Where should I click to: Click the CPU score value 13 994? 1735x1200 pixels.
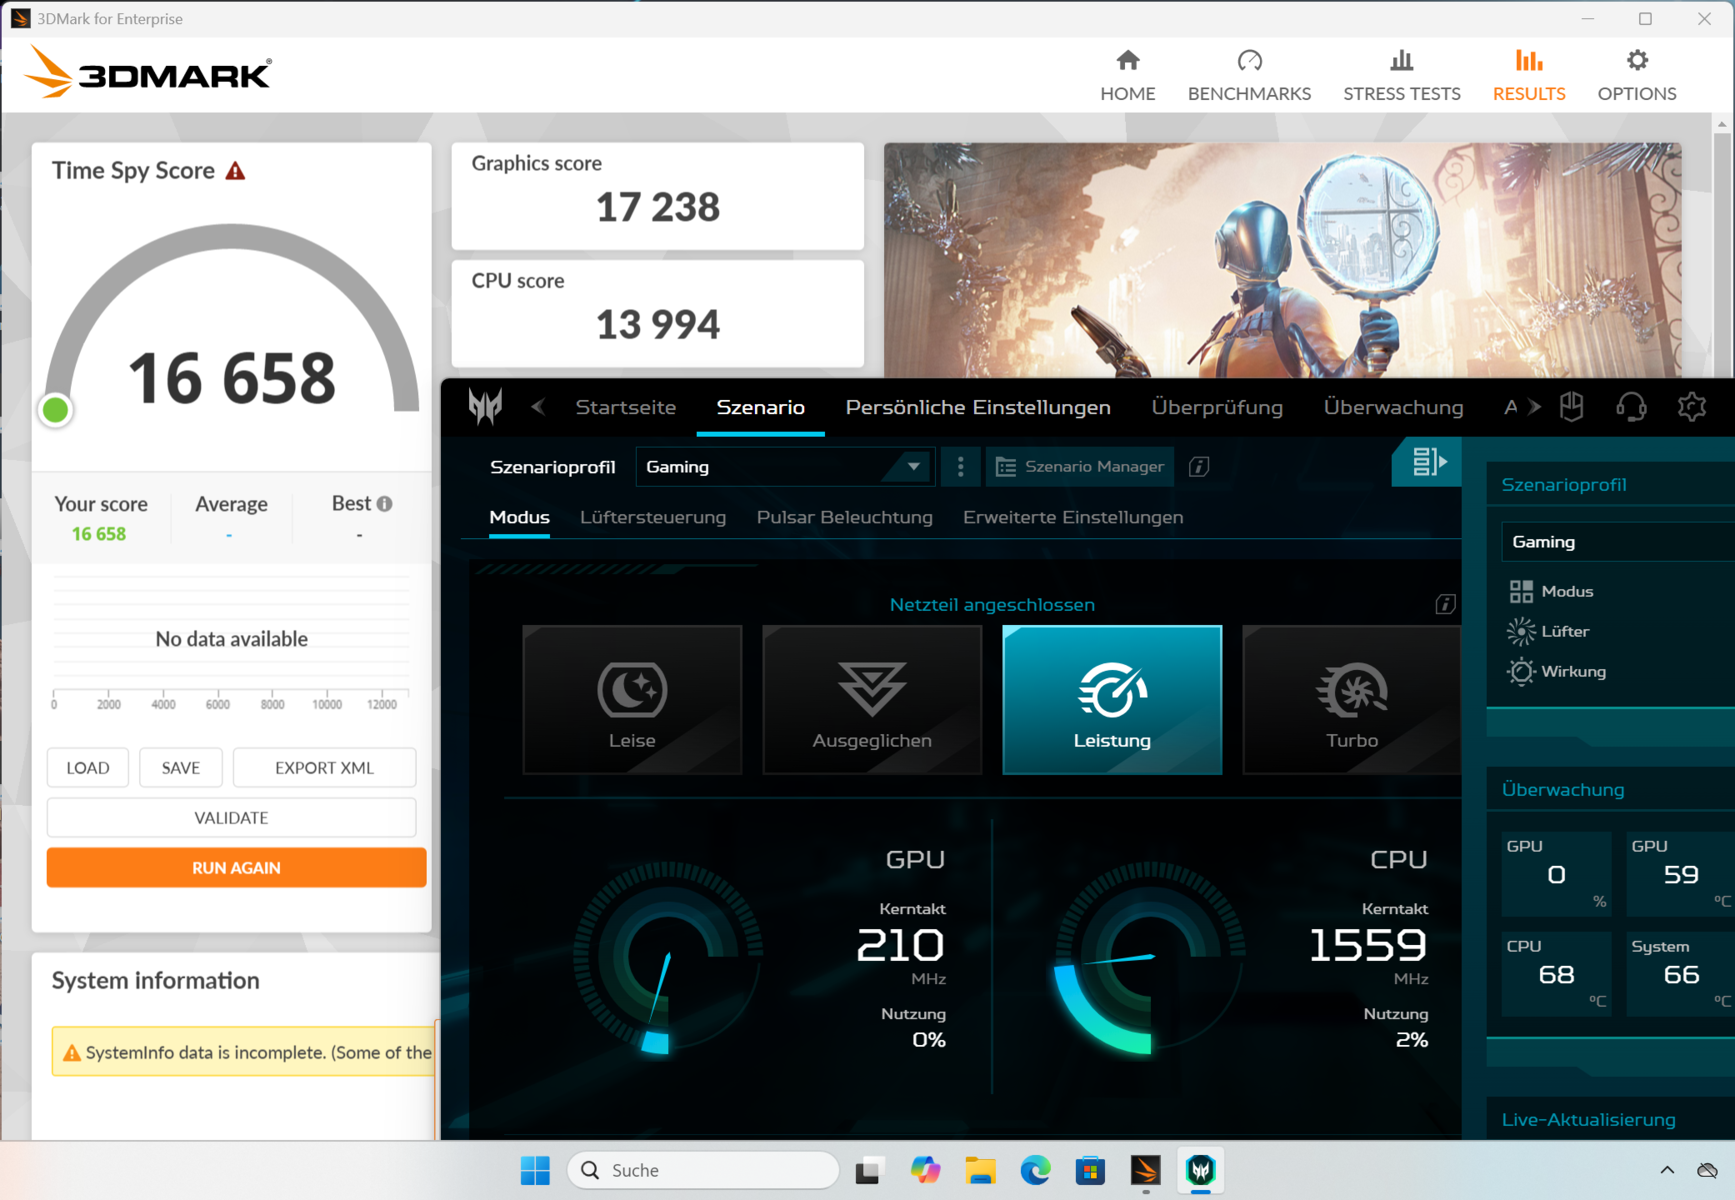click(658, 325)
